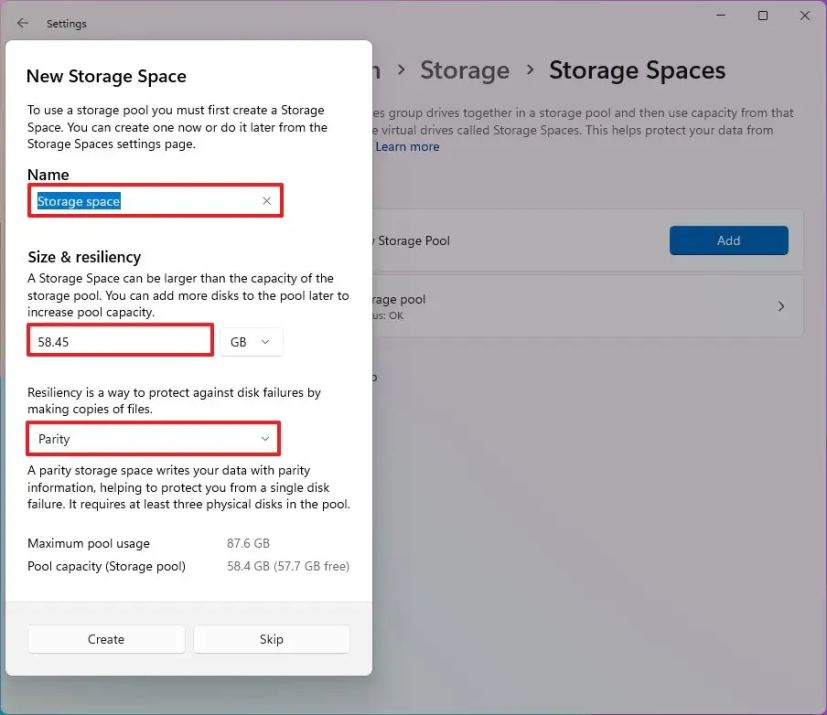
Task: Close the Settings window
Action: (805, 16)
